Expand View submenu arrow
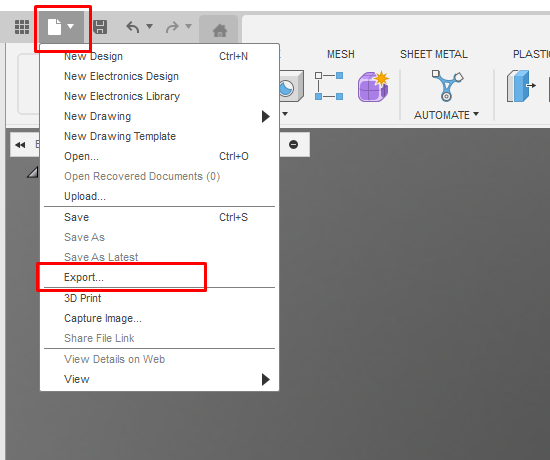This screenshot has height=460, width=550. [x=266, y=379]
